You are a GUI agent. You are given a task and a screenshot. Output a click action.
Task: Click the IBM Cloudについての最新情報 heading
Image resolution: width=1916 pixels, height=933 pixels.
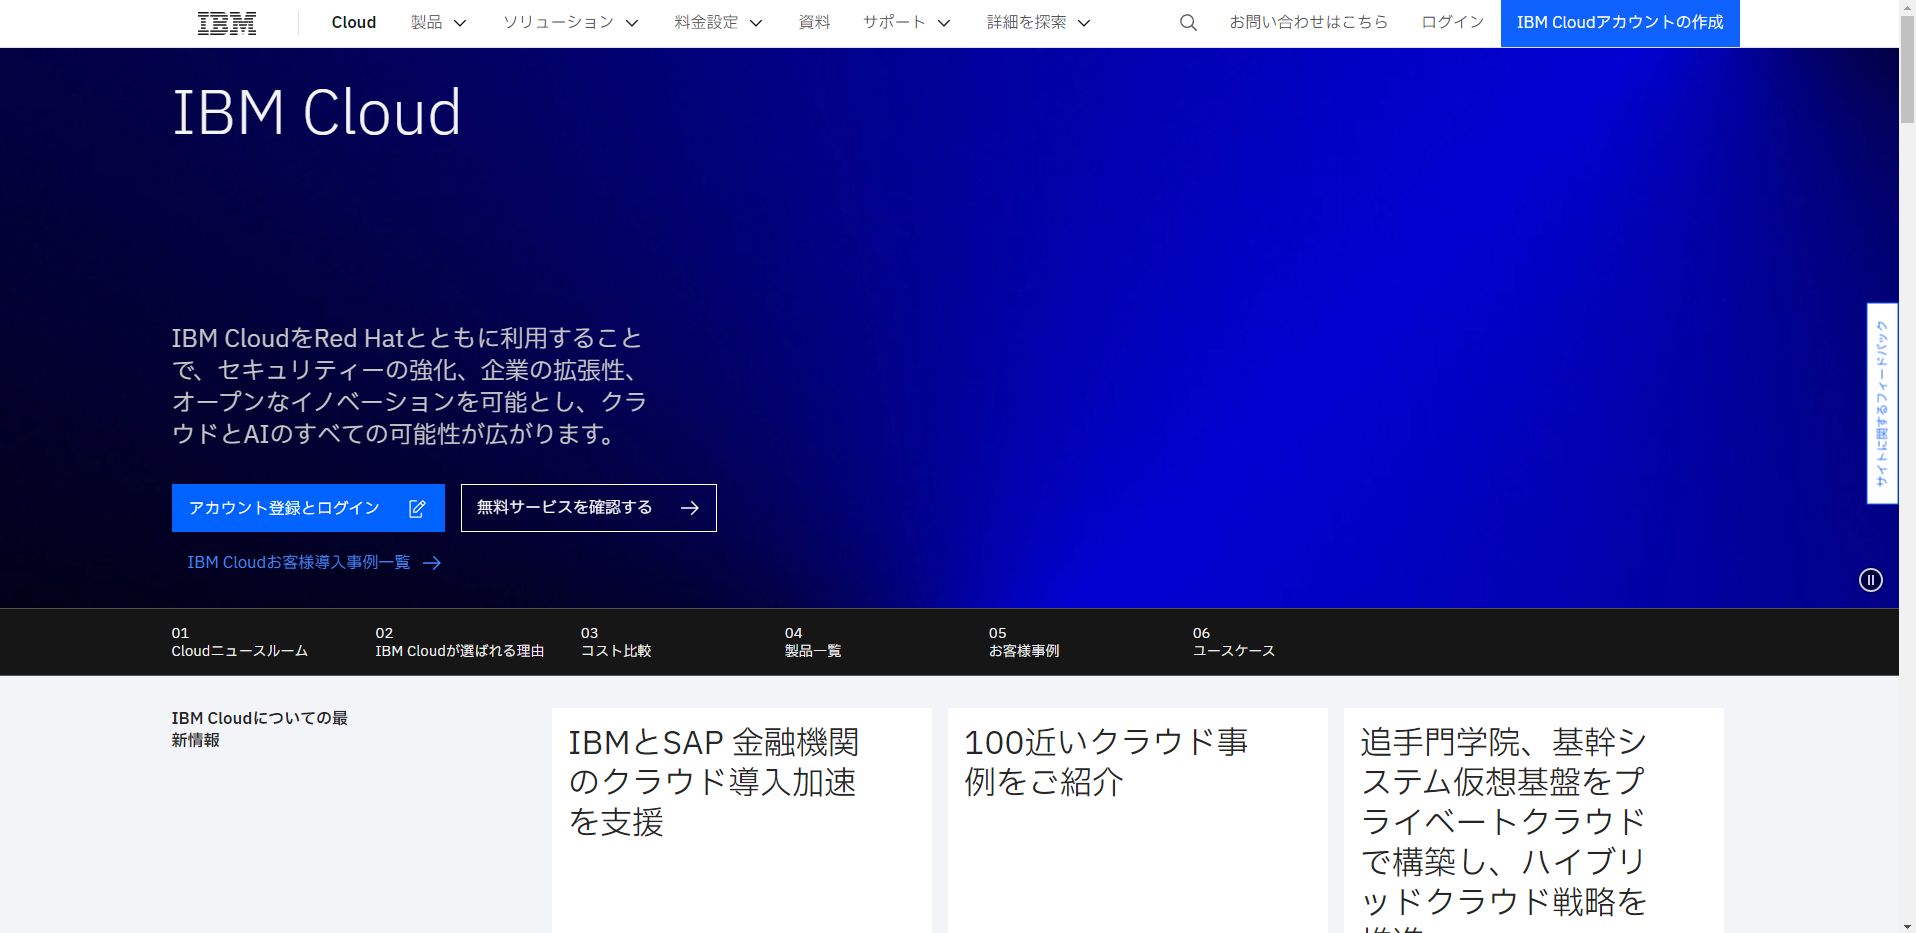260,729
